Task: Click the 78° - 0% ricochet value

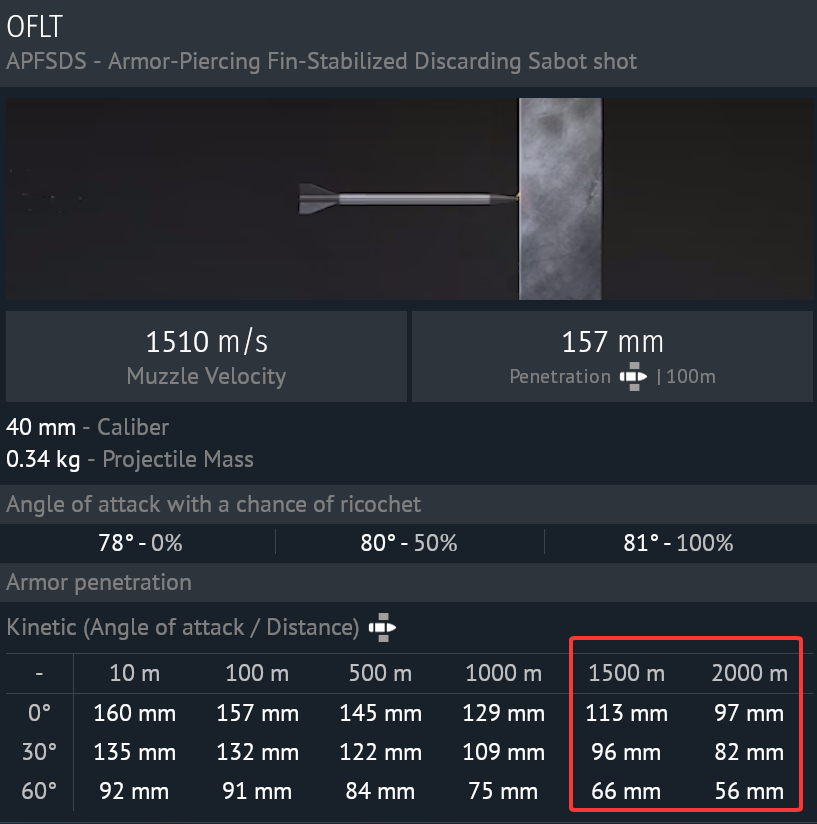Action: pos(139,543)
